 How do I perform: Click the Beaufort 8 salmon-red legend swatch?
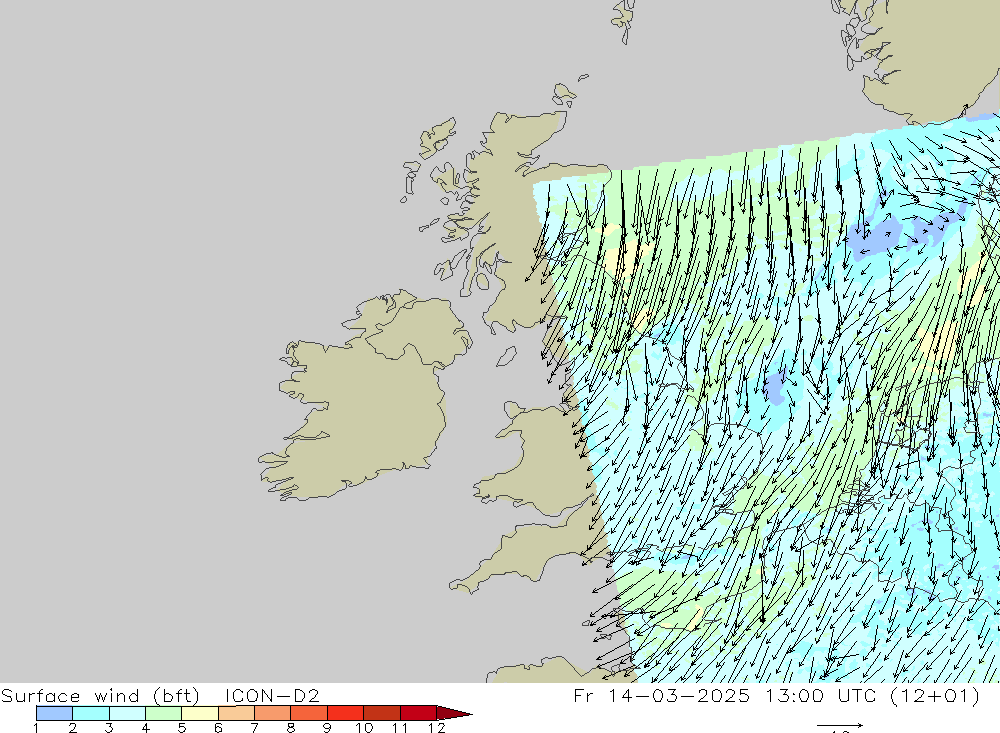(x=309, y=713)
